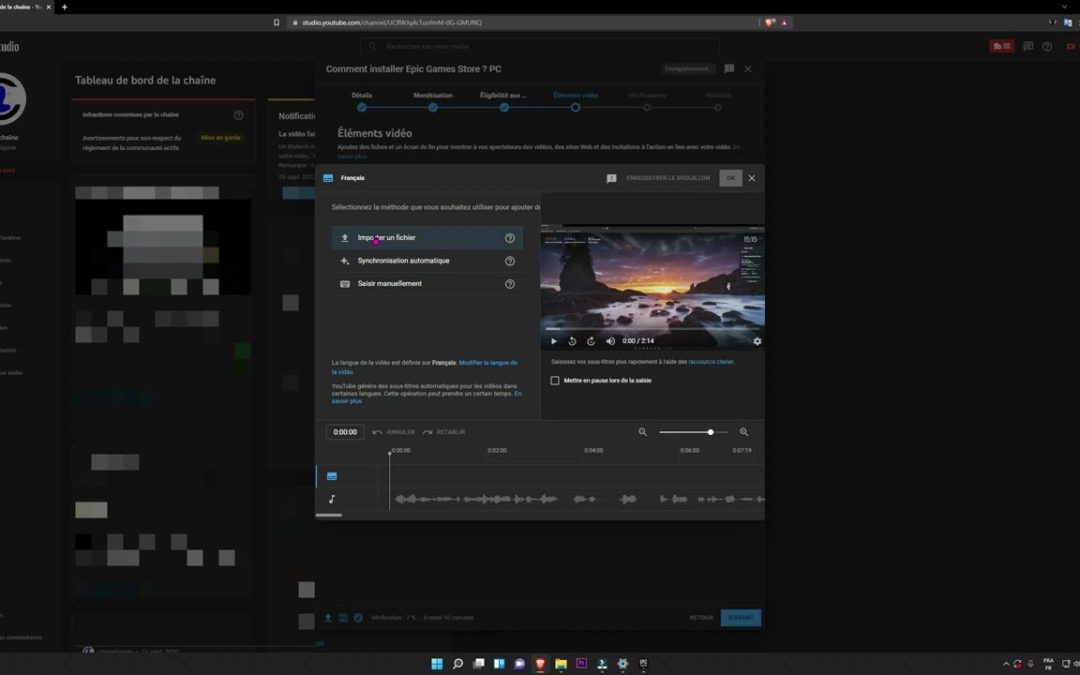The width and height of the screenshot is (1080, 675).
Task: Click the upload status arrow icon
Action: [328, 618]
